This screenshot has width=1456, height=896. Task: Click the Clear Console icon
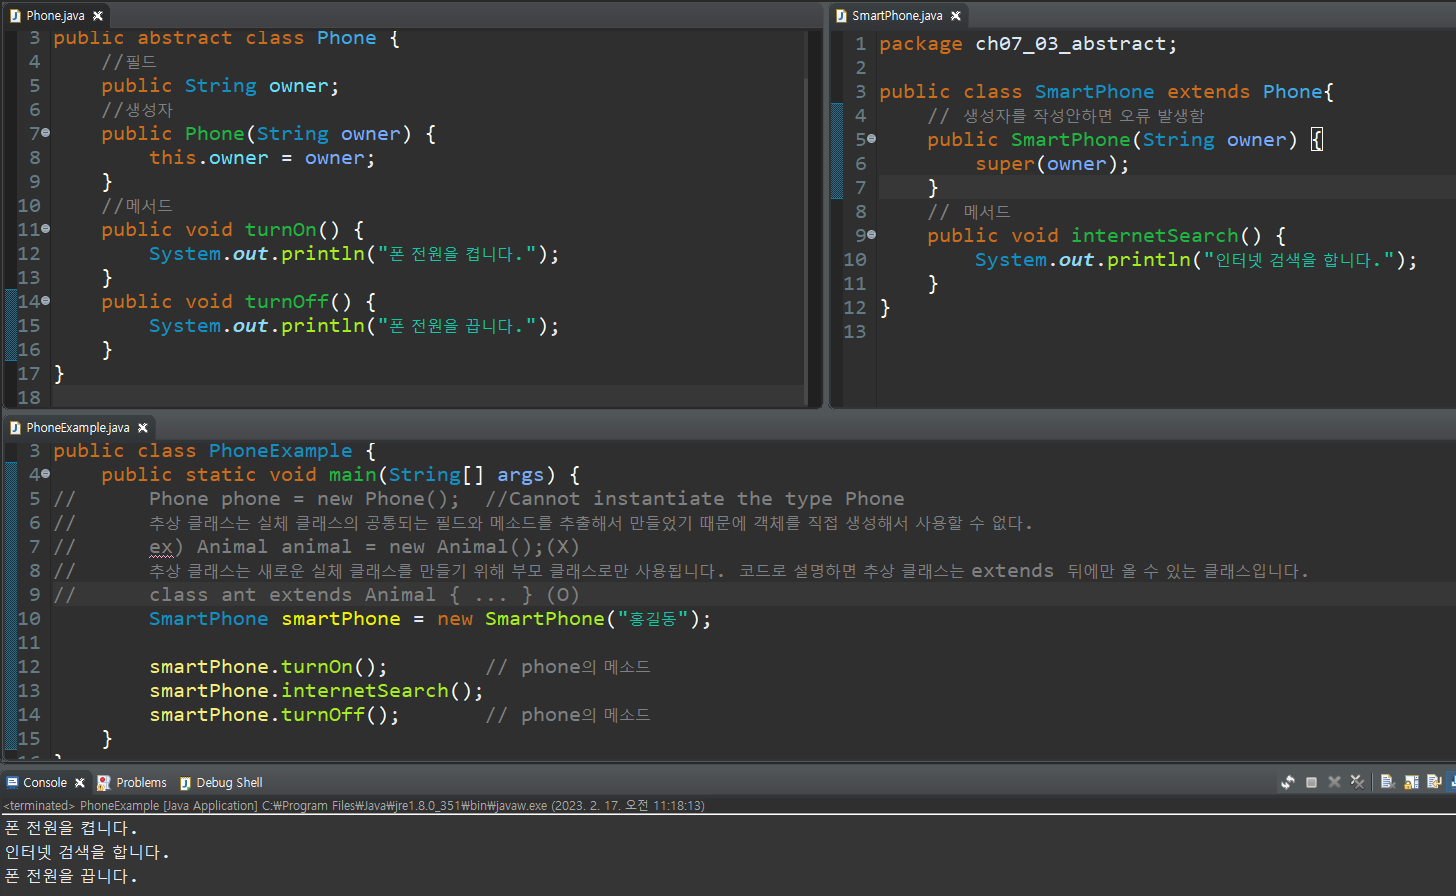(1388, 782)
